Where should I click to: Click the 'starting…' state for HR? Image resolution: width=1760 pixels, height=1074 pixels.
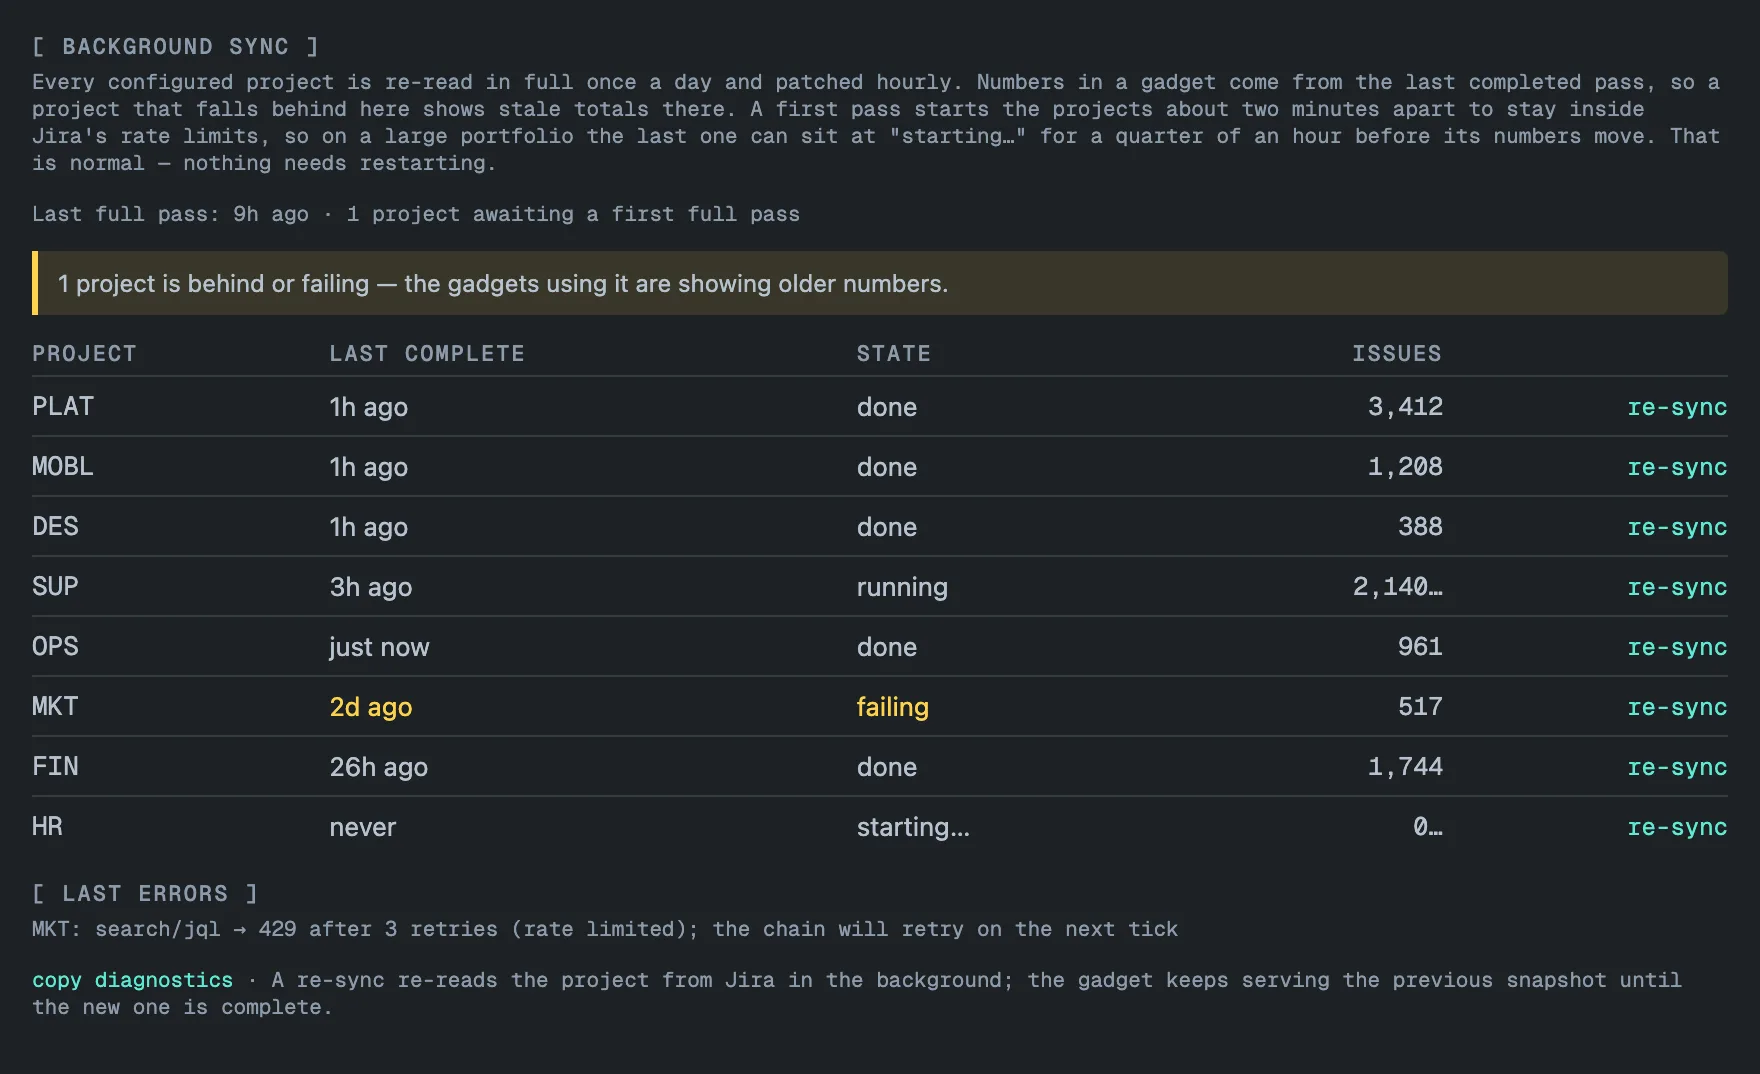coord(913,827)
